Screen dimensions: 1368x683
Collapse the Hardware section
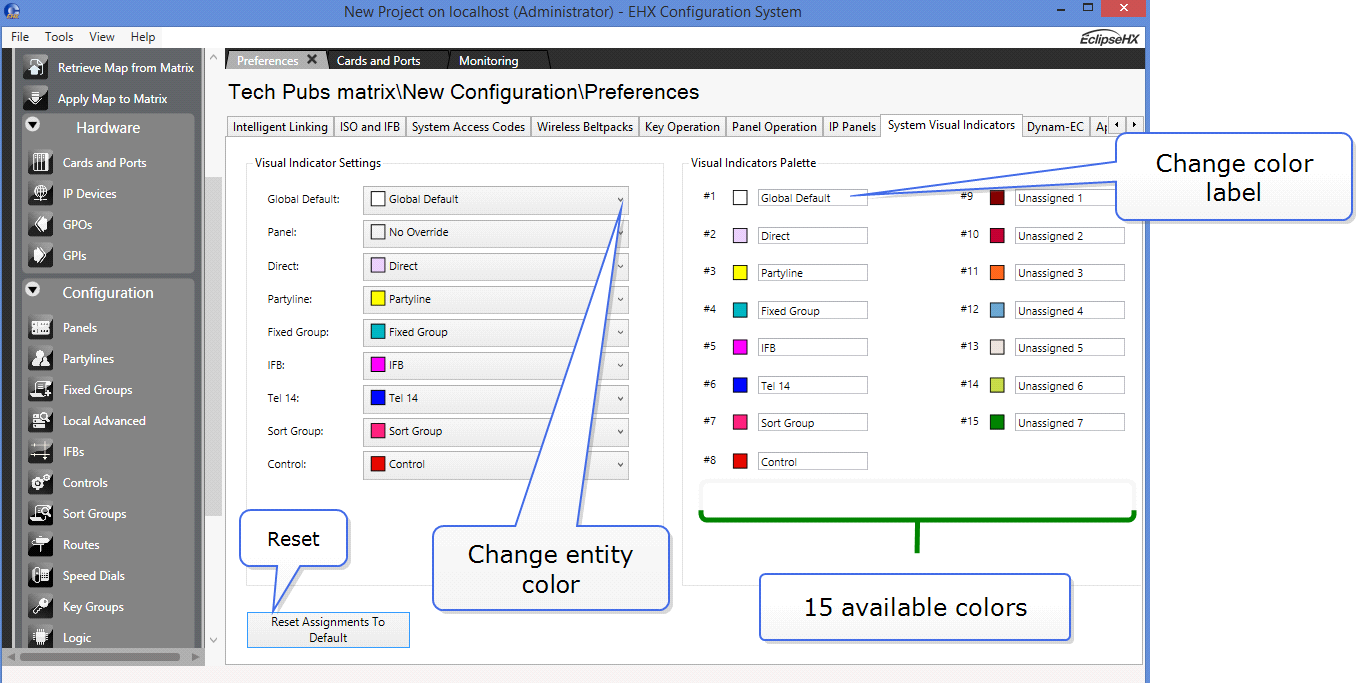[x=33, y=125]
